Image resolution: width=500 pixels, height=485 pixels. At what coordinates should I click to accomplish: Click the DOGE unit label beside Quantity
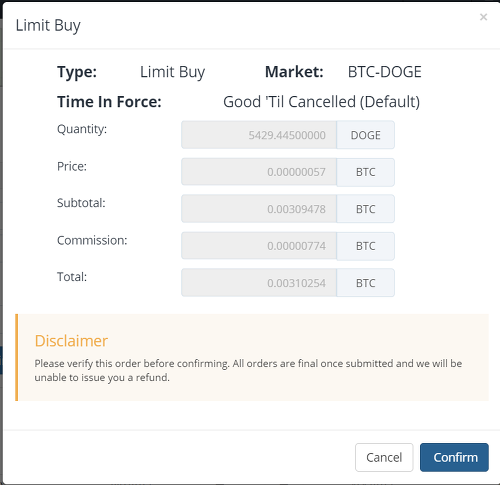pyautogui.click(x=366, y=135)
